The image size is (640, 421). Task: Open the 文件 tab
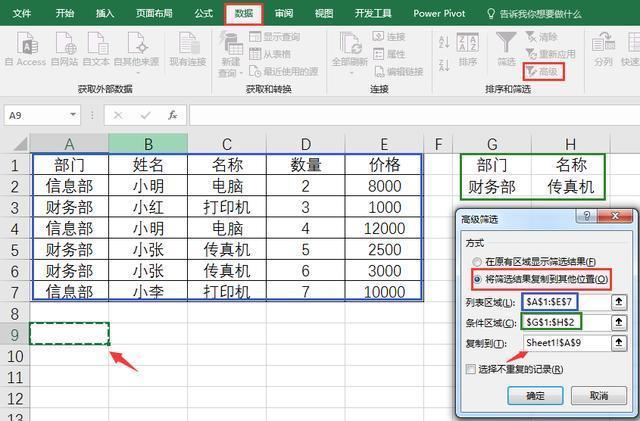(22, 13)
